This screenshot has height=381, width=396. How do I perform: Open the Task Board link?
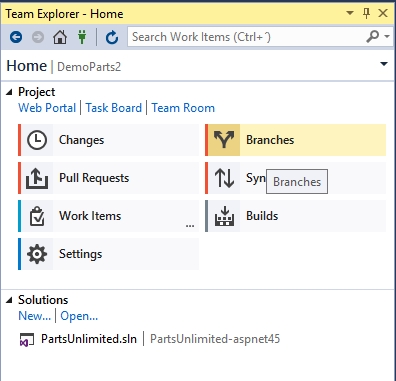114,108
